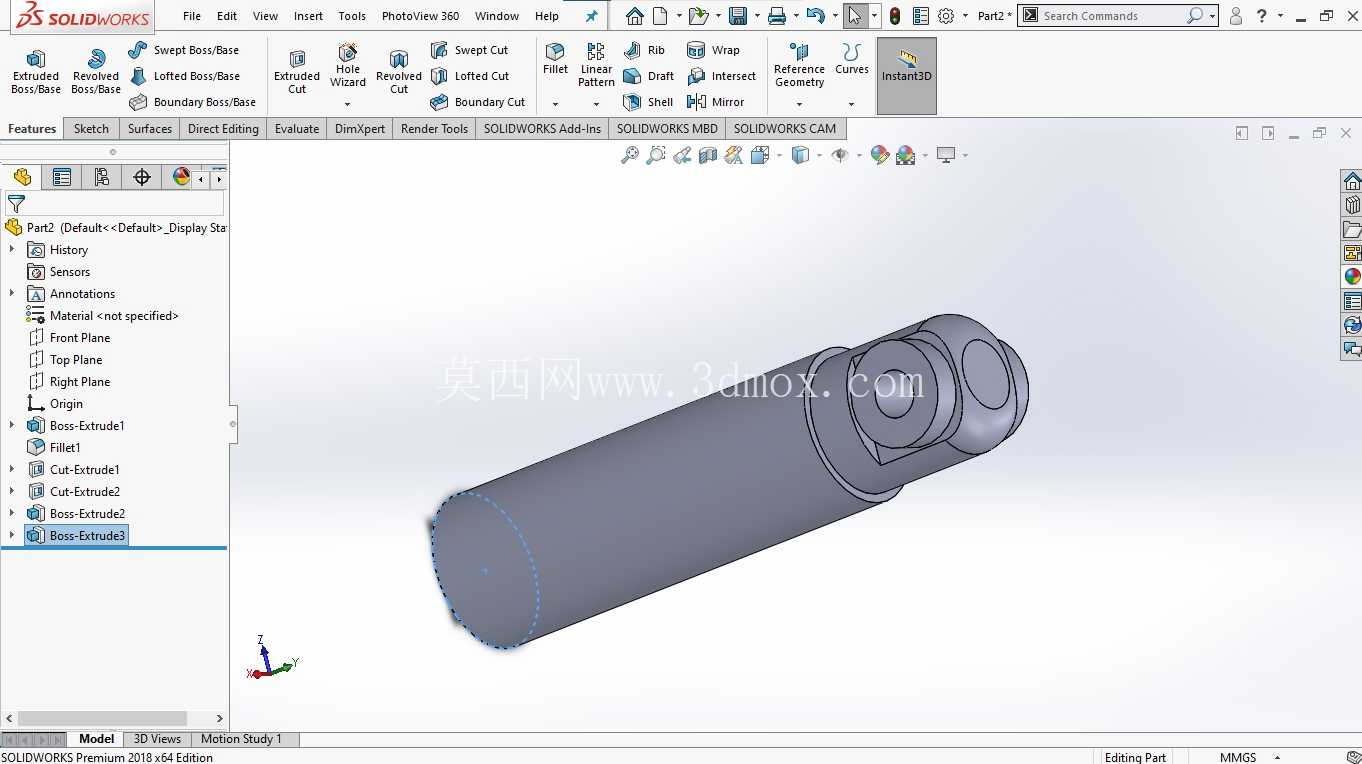
Task: Switch to the Evaluate tab
Action: coord(297,128)
